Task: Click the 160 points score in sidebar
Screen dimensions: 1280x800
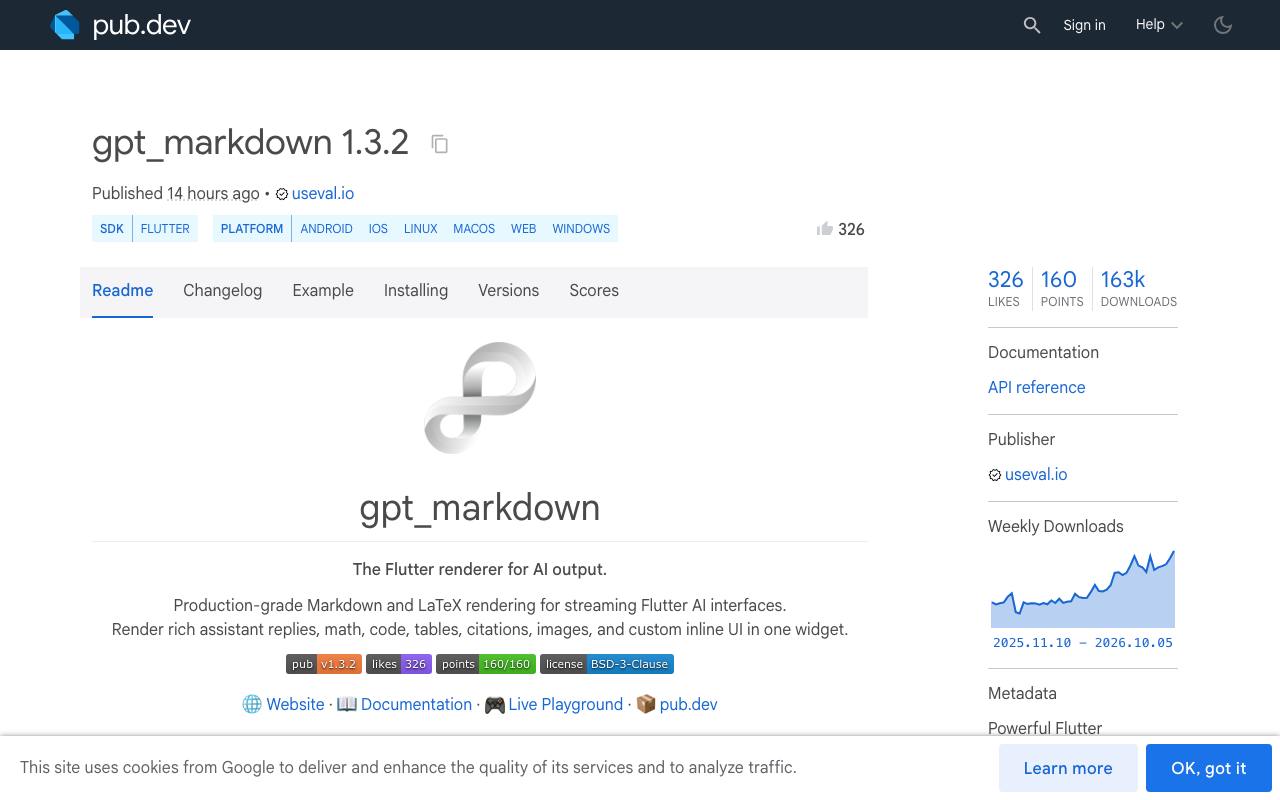Action: point(1061,288)
